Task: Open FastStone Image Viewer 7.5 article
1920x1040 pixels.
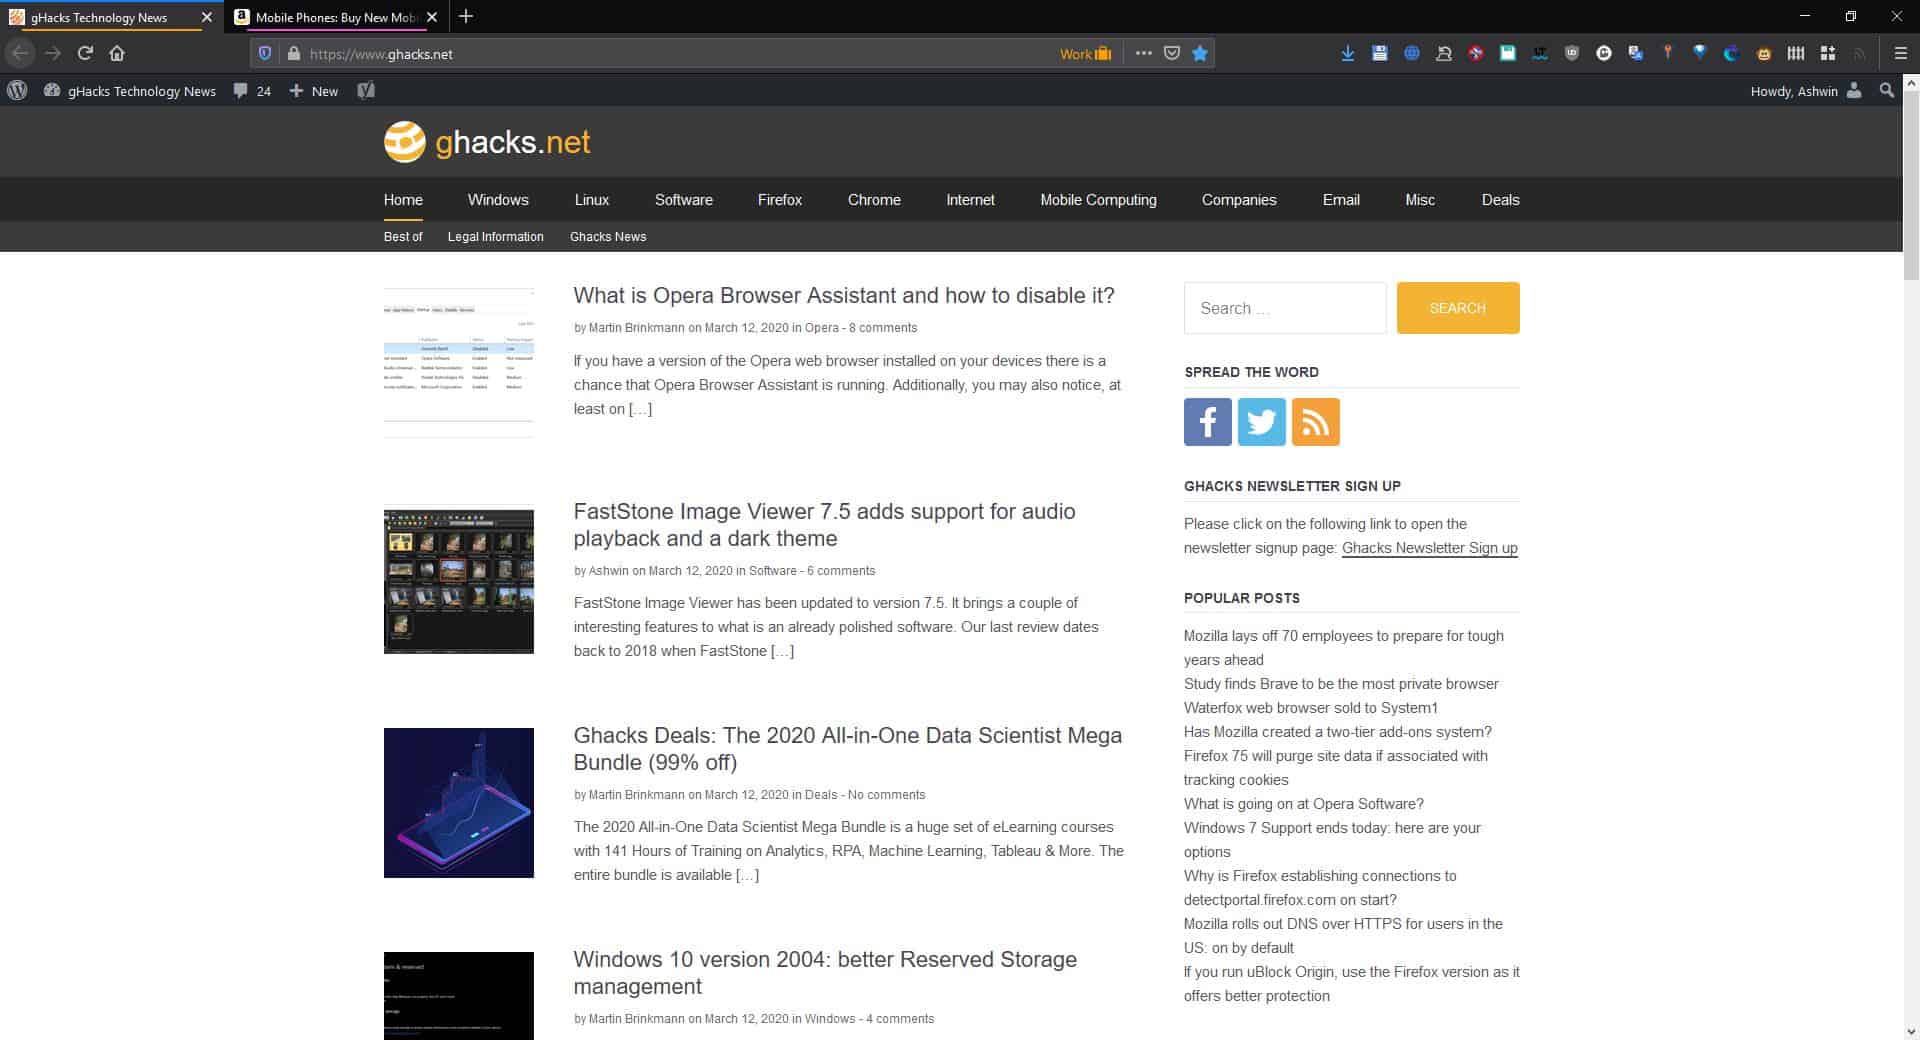Action: pos(825,525)
